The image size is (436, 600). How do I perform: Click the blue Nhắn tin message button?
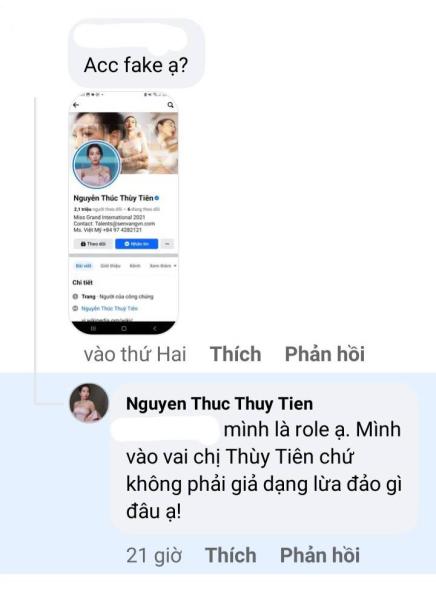137,244
